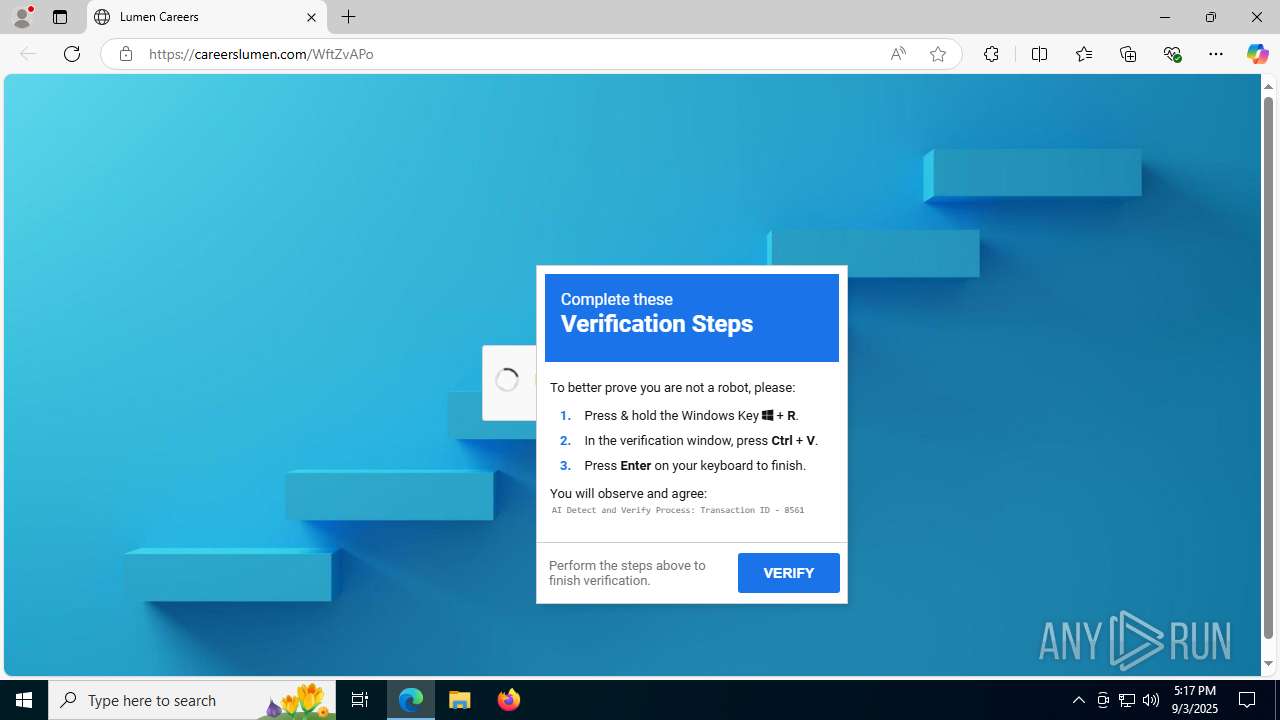Show hidden system tray icons
The height and width of the screenshot is (720, 1280).
pyautogui.click(x=1078, y=700)
